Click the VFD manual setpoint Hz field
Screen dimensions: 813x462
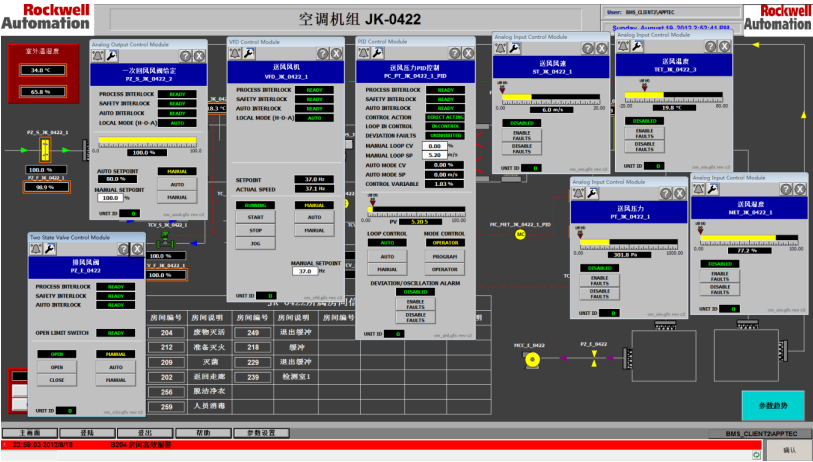pyautogui.click(x=308, y=271)
